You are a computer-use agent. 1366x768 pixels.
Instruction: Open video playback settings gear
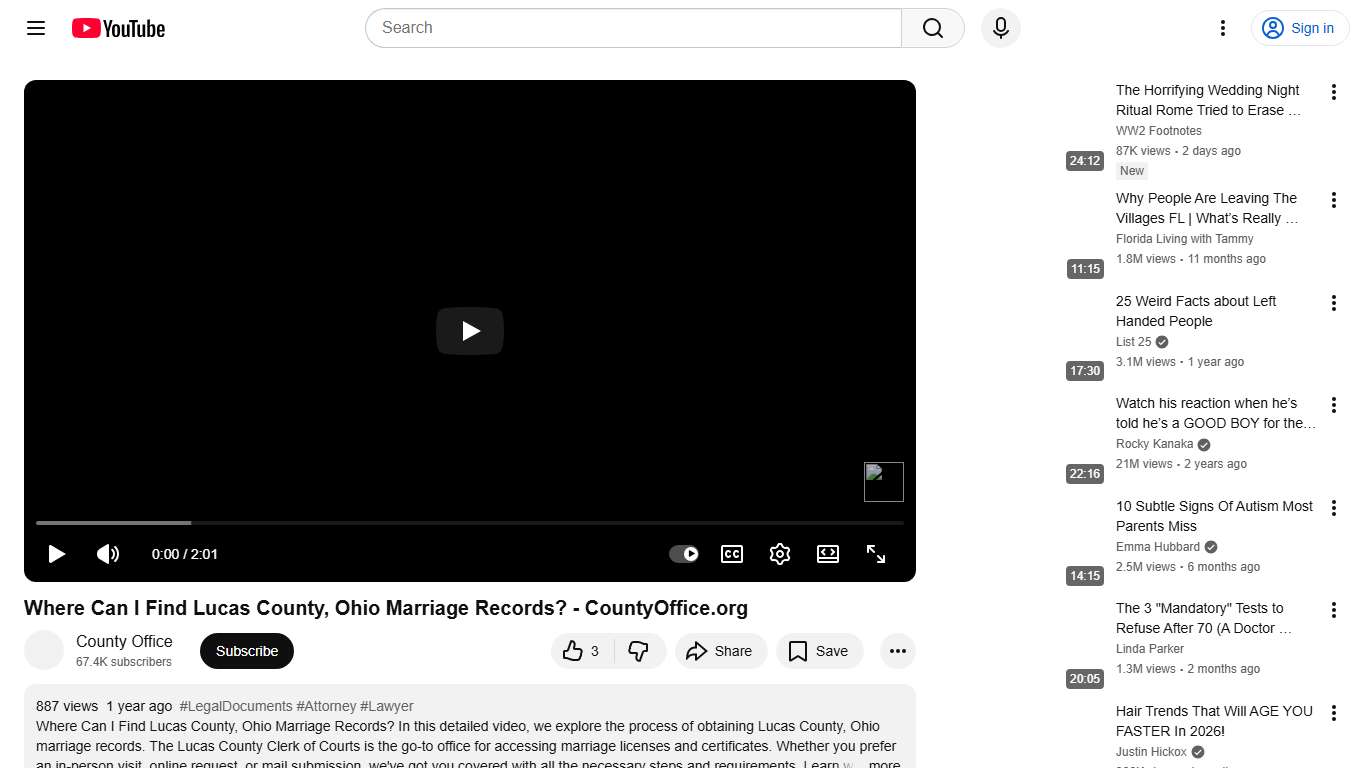point(780,553)
